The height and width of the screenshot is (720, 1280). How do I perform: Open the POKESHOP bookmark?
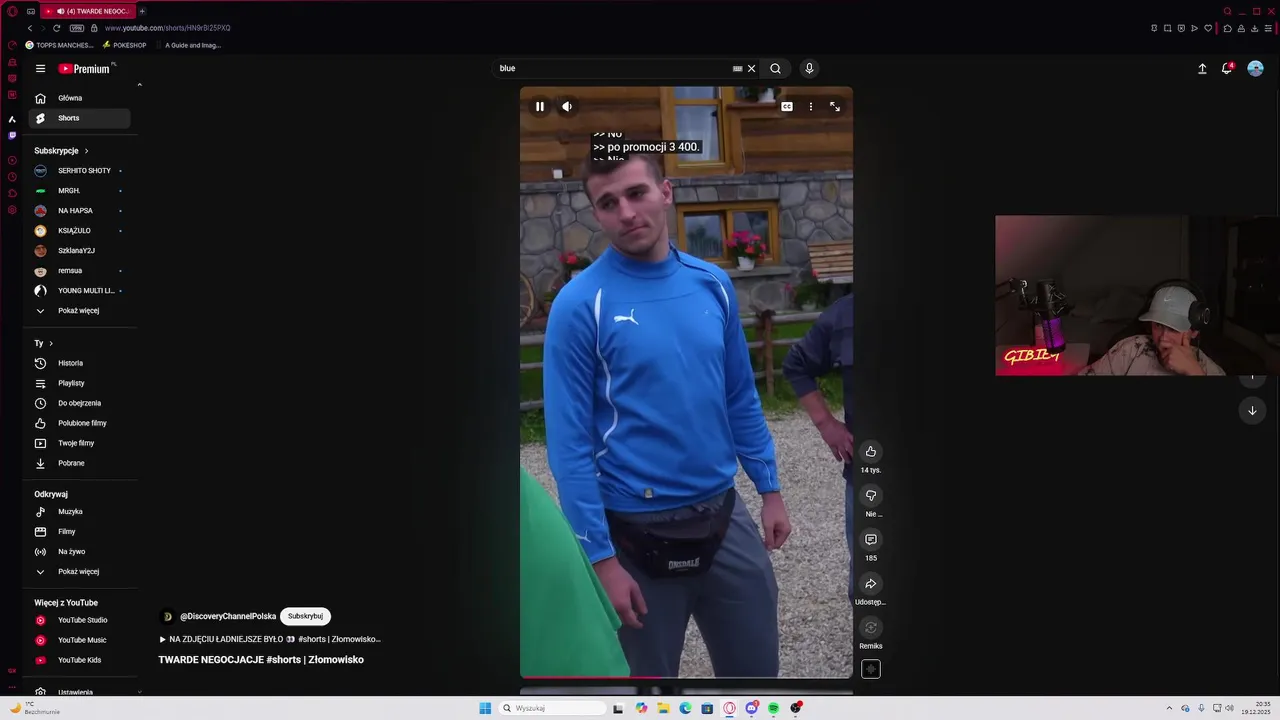[x=124, y=45]
